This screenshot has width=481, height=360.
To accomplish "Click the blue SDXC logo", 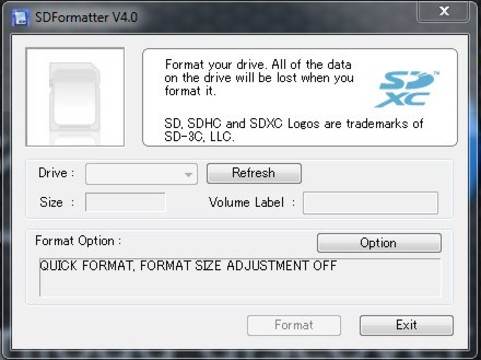I will [x=407, y=89].
